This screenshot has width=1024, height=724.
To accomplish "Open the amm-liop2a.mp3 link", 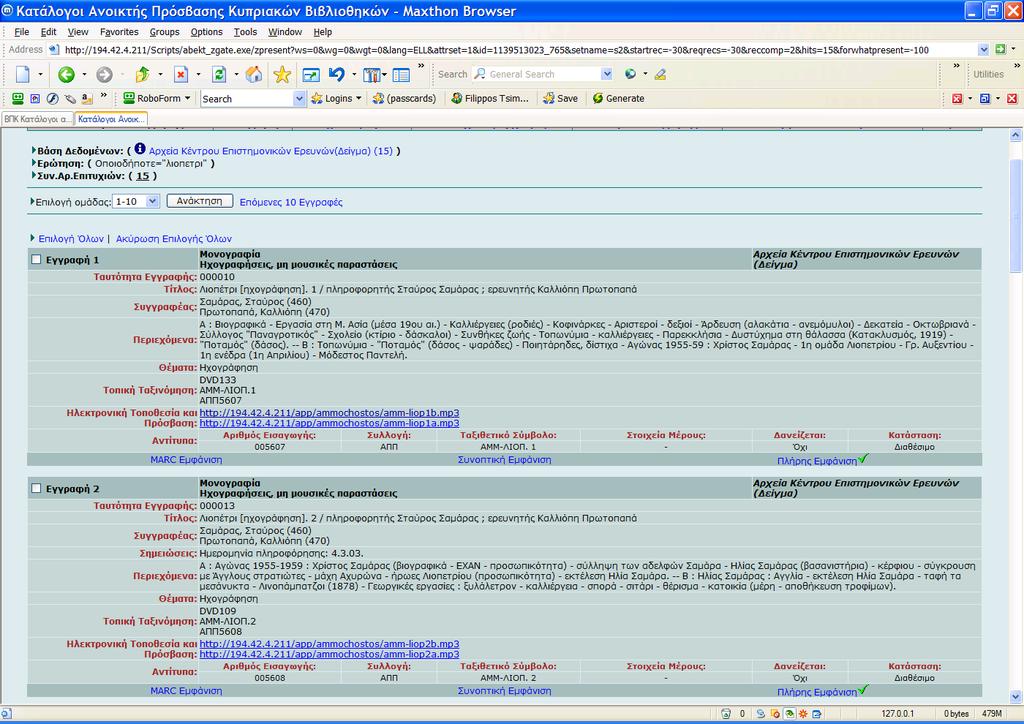I will point(329,654).
